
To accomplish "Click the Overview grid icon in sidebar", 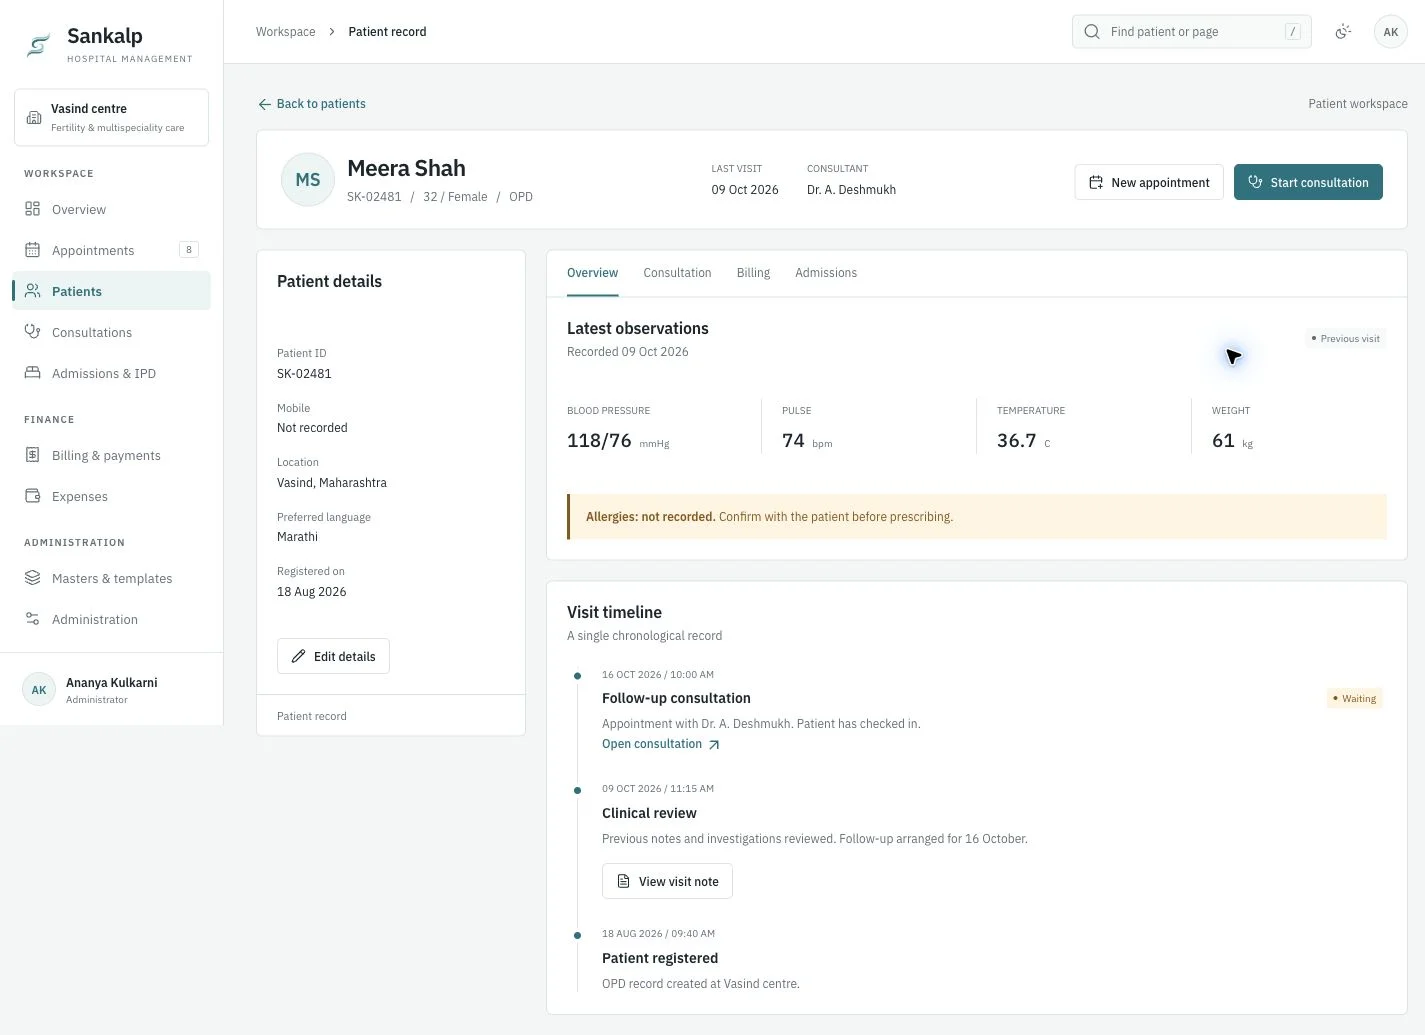I will coord(33,209).
